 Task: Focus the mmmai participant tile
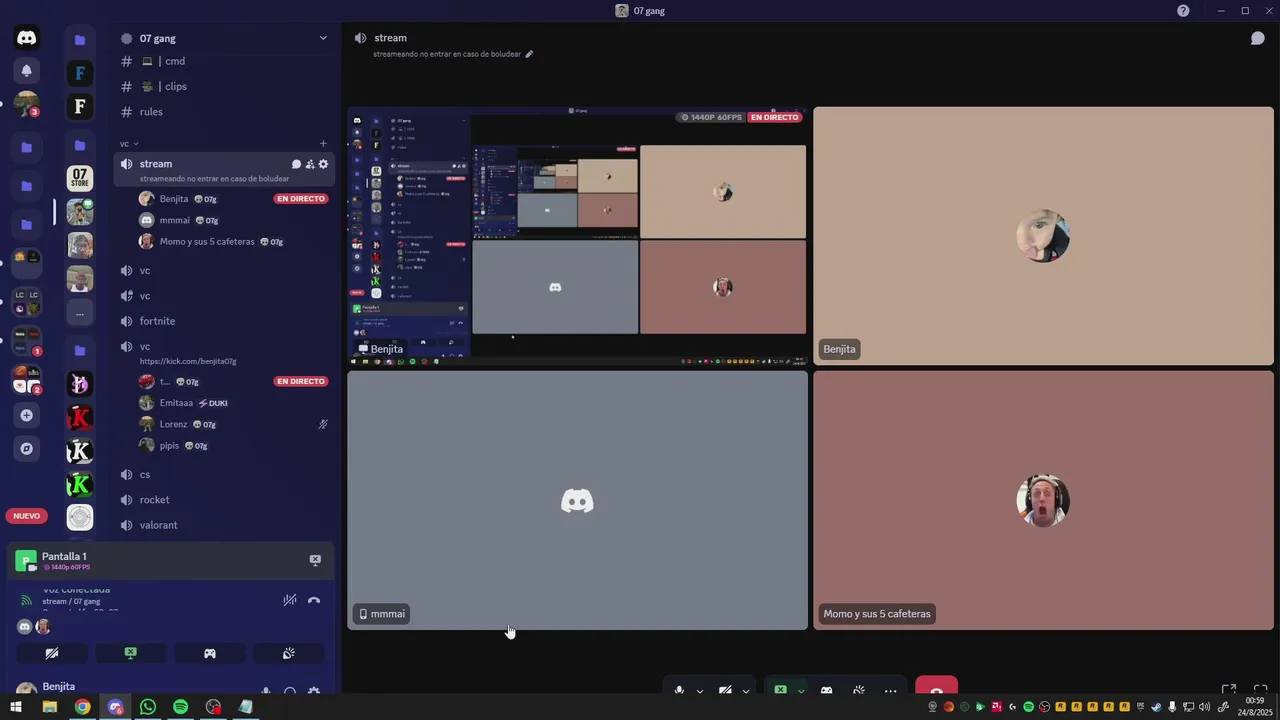click(x=577, y=500)
